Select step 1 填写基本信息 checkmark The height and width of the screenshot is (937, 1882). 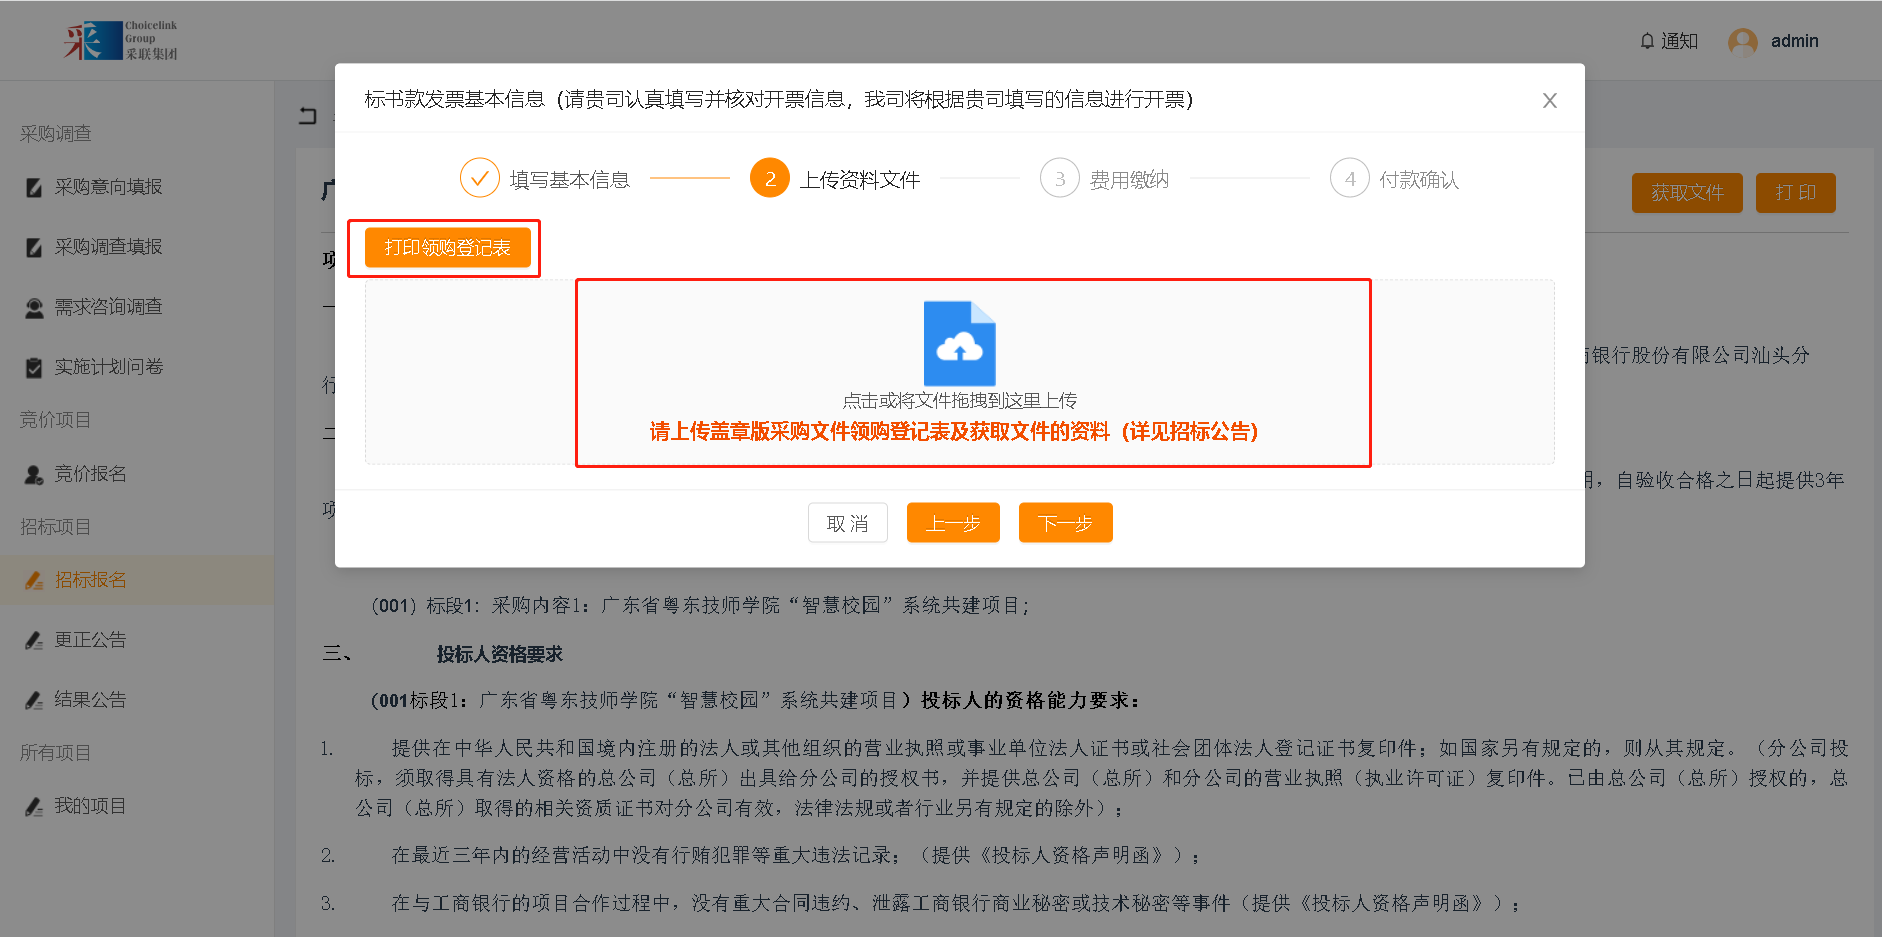click(x=479, y=179)
